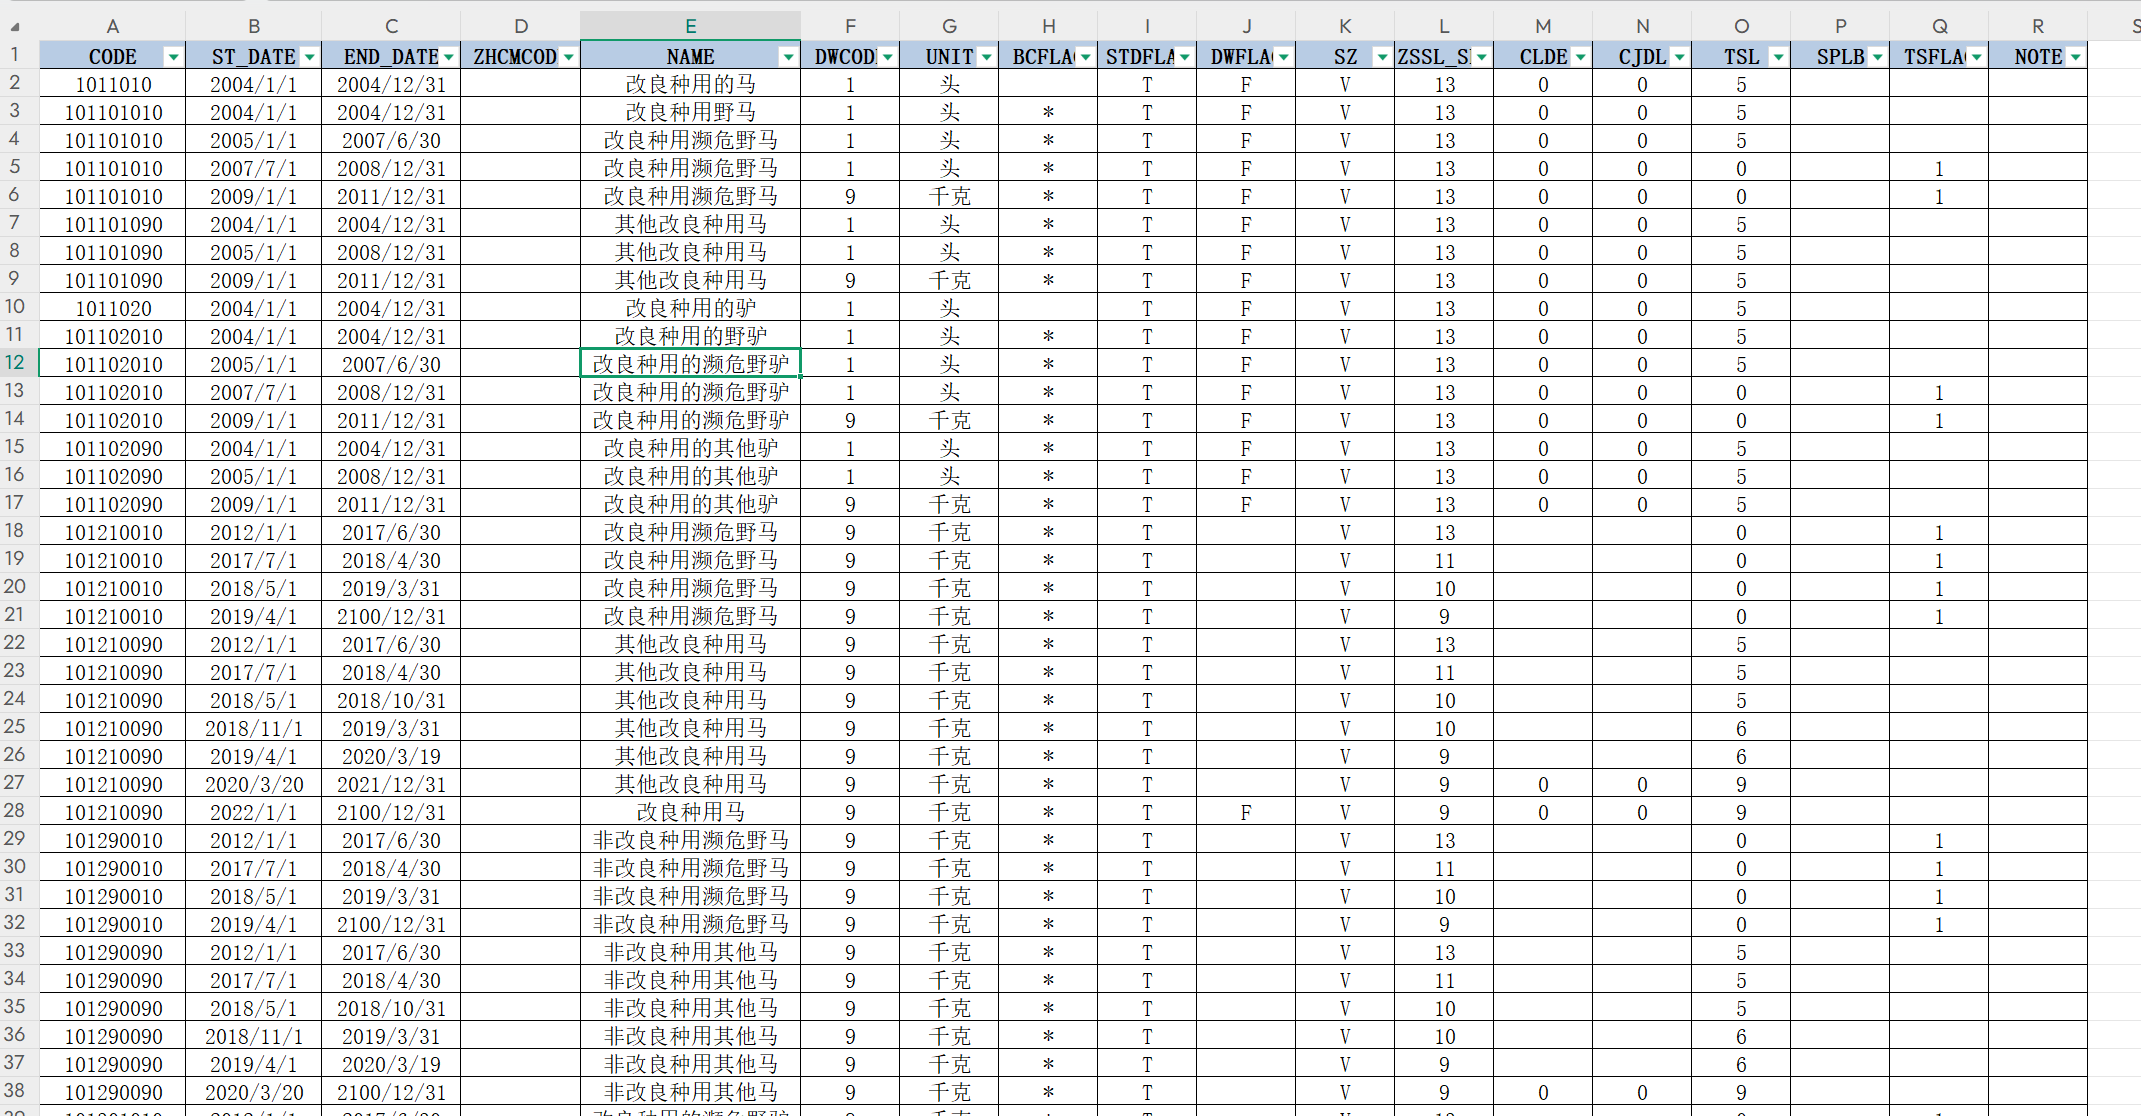Click the select-all corner triangle
The width and height of the screenshot is (2141, 1116).
pos(14,26)
